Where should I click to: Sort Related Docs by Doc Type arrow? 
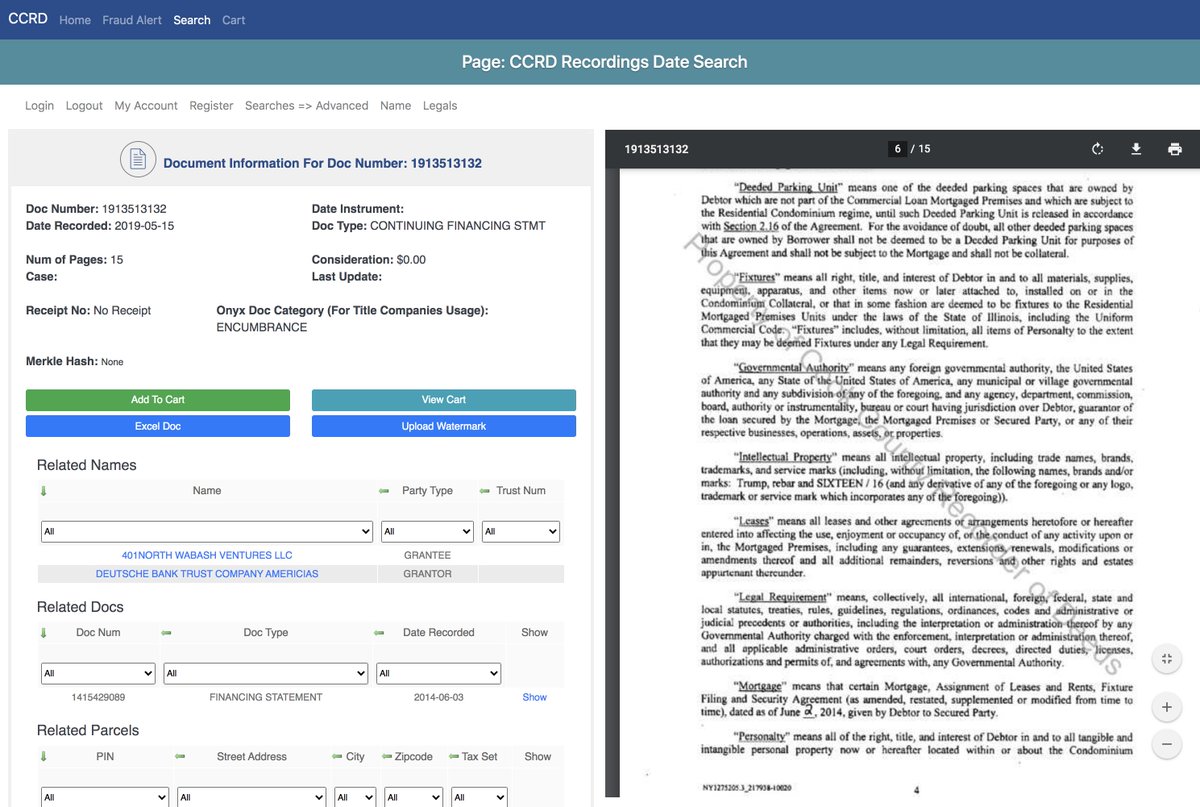[x=166, y=633]
